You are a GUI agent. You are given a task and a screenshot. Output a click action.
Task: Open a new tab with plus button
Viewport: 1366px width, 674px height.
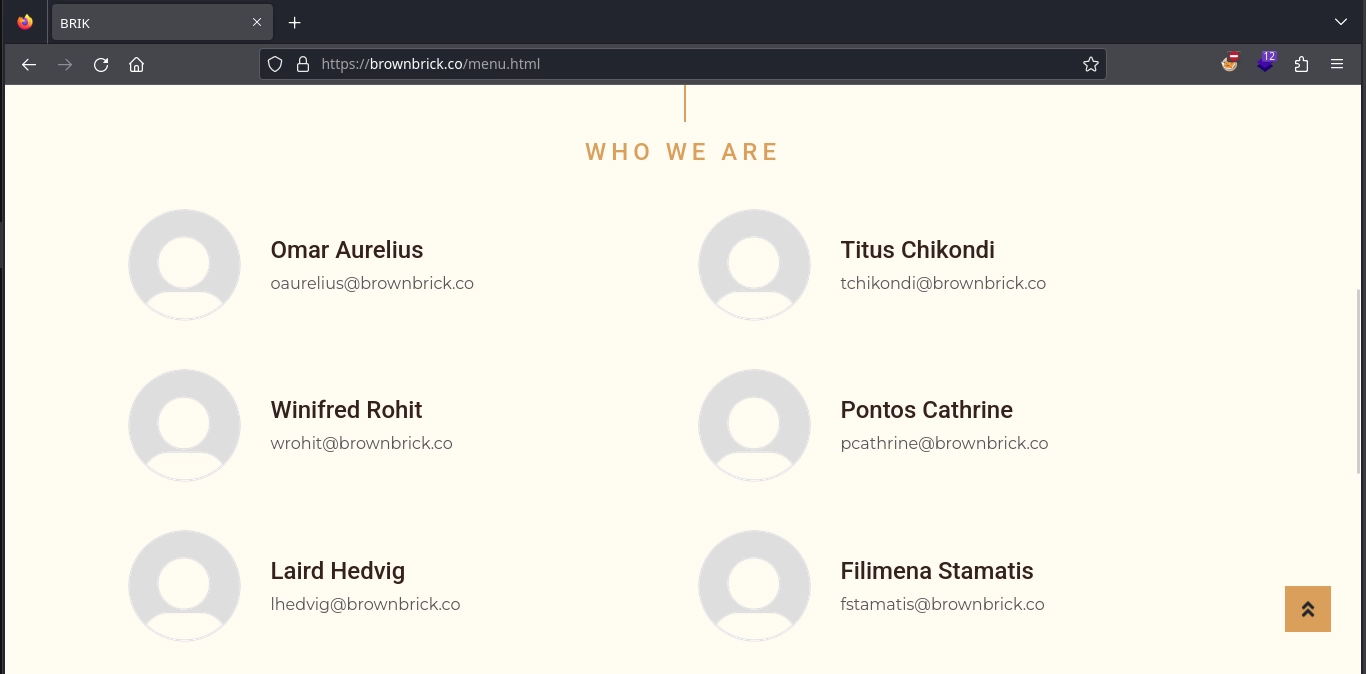[295, 22]
